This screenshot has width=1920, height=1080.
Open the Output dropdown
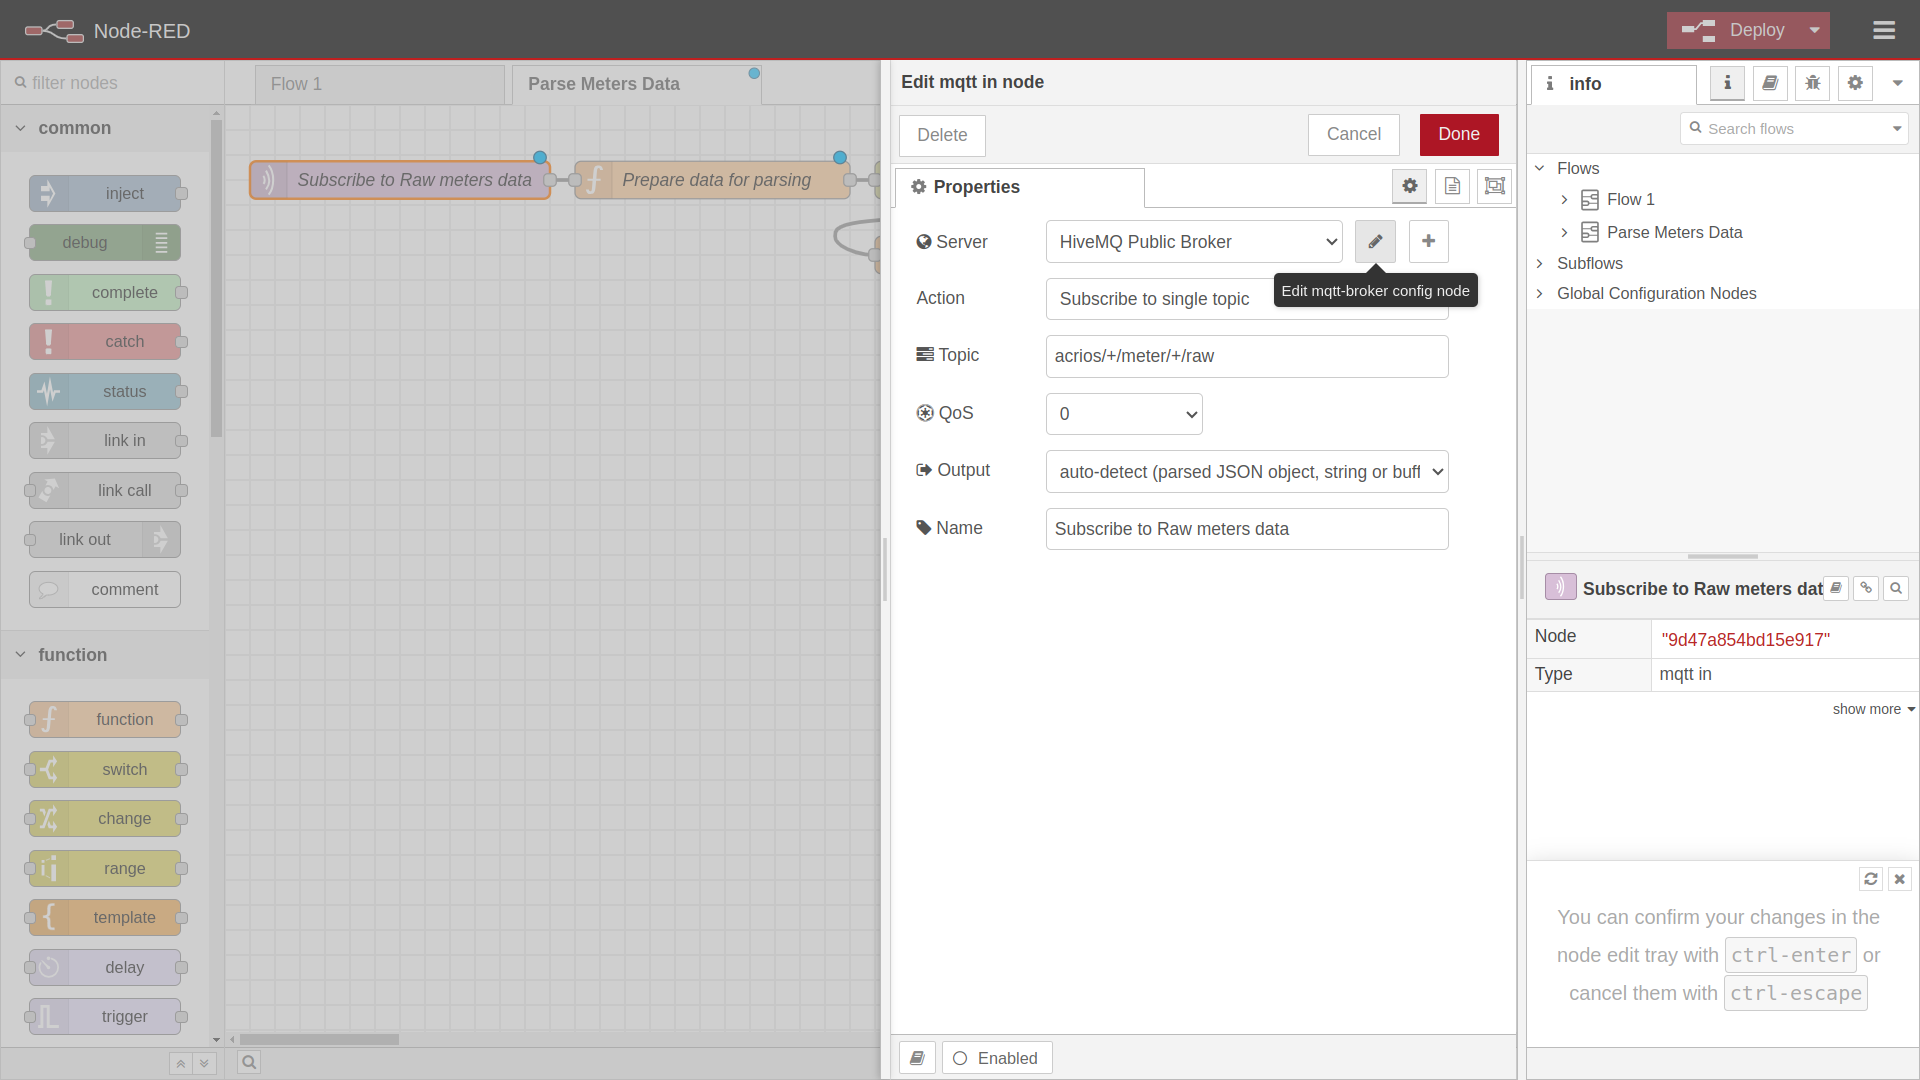[x=1246, y=471]
